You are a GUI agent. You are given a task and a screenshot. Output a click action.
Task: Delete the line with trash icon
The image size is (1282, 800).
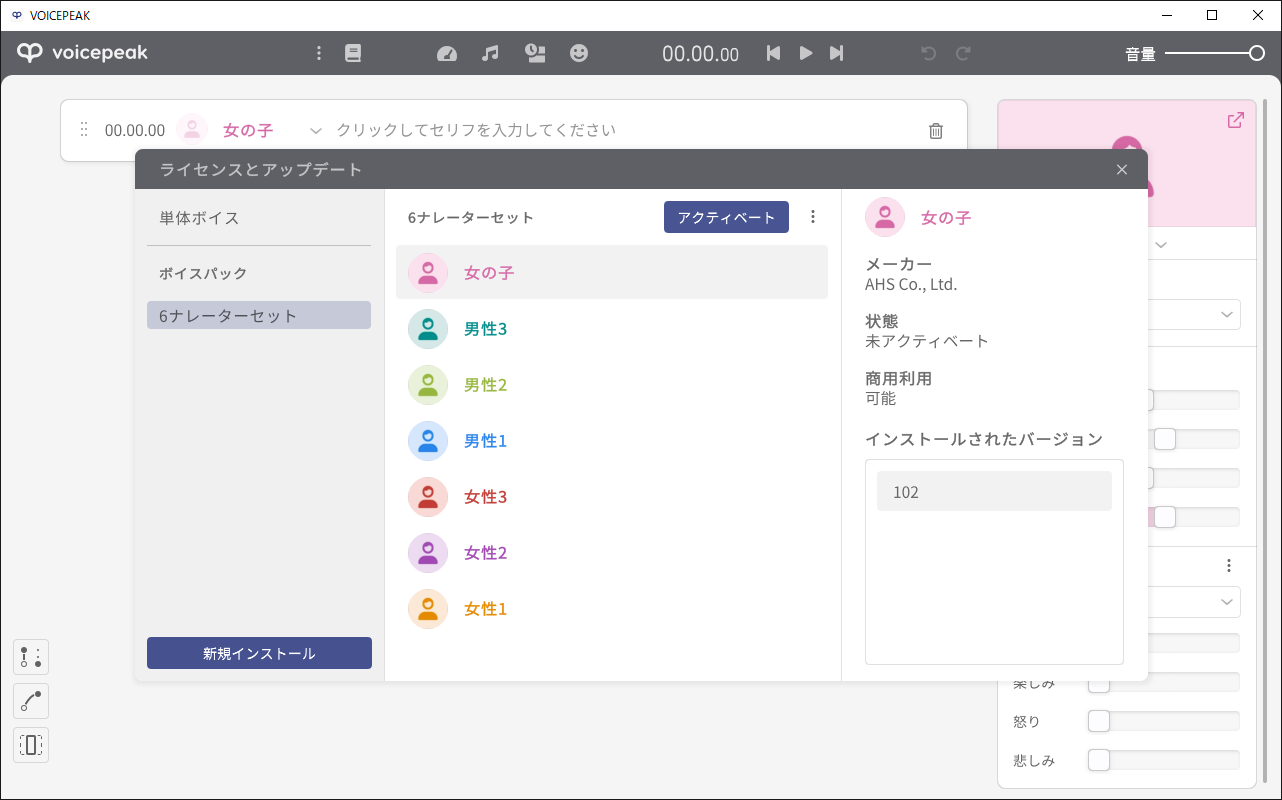[936, 130]
